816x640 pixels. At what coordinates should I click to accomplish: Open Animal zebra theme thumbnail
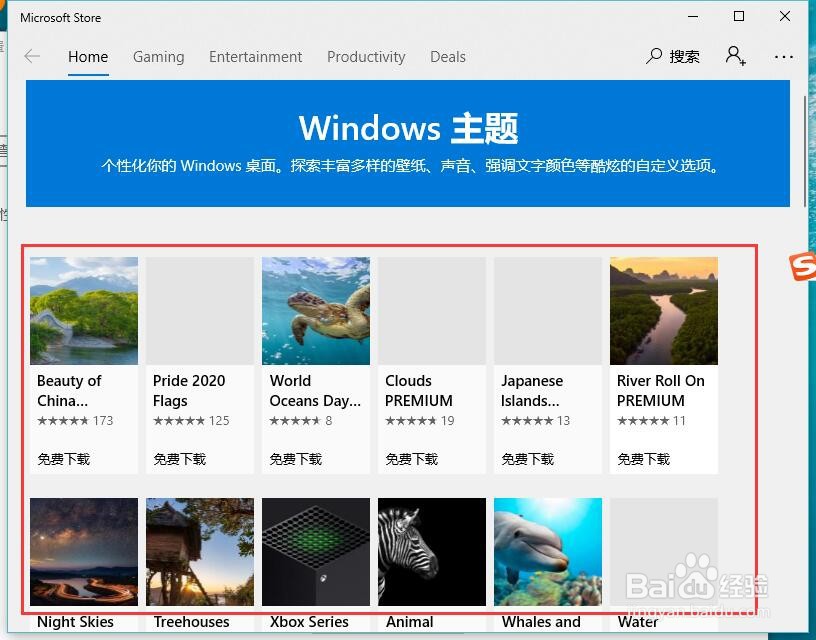pyautogui.click(x=432, y=552)
